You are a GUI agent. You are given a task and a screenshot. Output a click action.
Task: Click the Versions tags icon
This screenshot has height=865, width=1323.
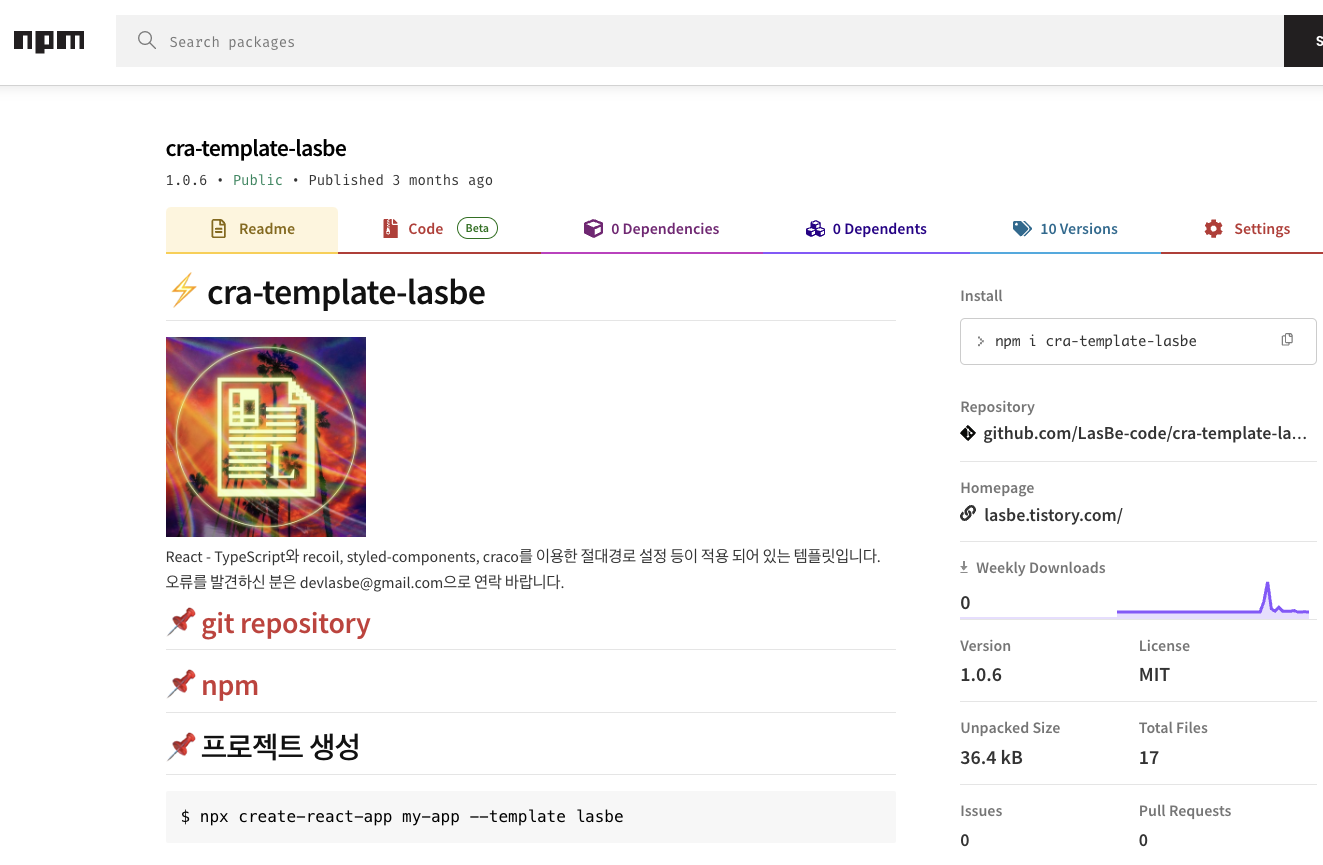coord(1022,229)
